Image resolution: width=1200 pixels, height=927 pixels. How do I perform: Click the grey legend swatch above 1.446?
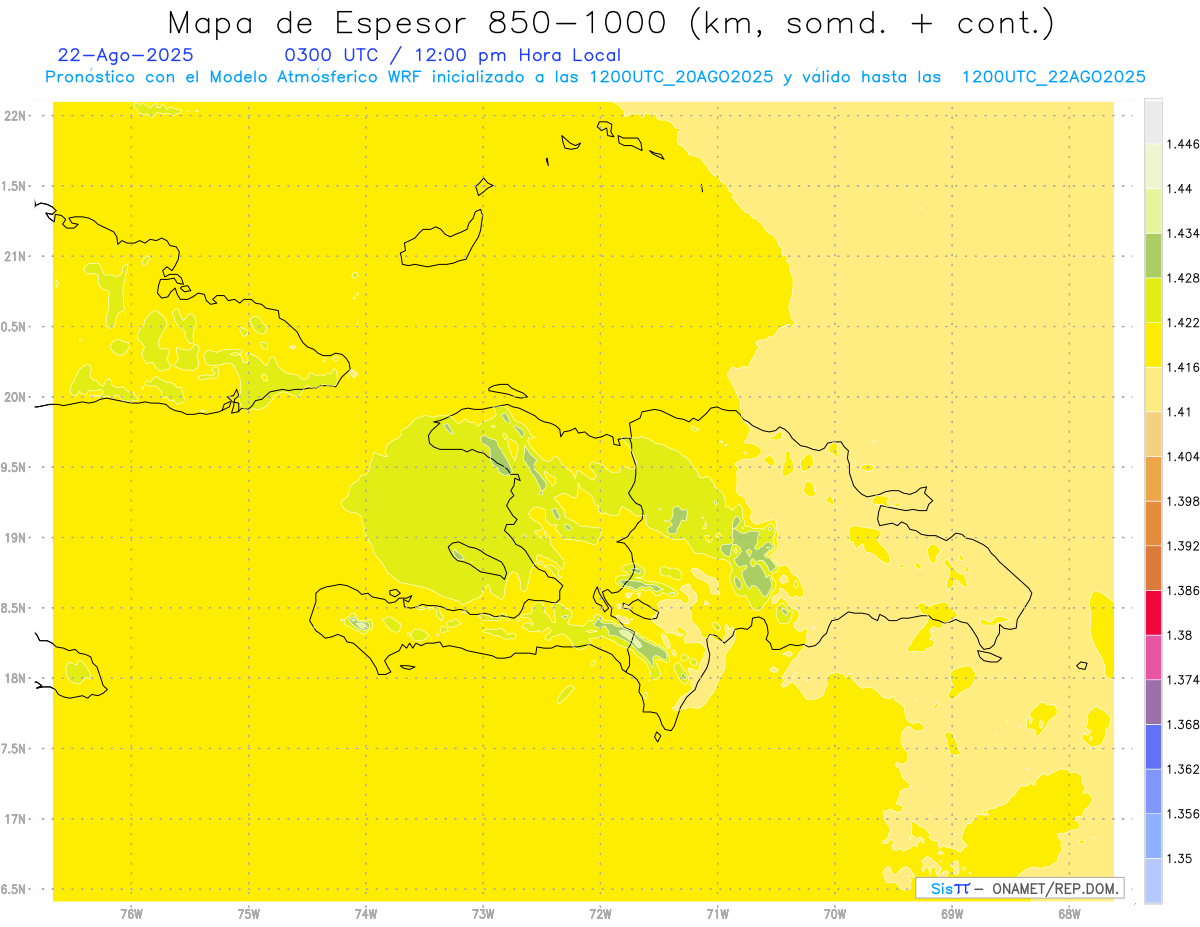[x=1153, y=121]
